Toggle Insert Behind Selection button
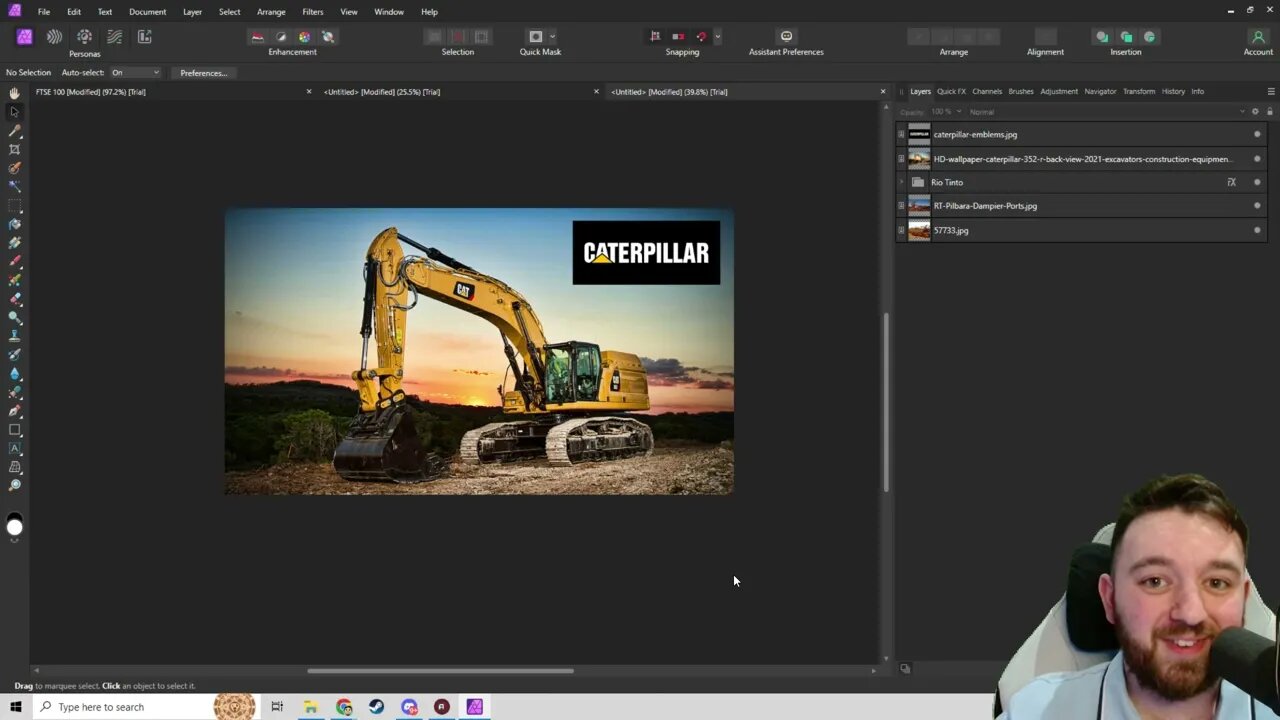 (x=1102, y=37)
